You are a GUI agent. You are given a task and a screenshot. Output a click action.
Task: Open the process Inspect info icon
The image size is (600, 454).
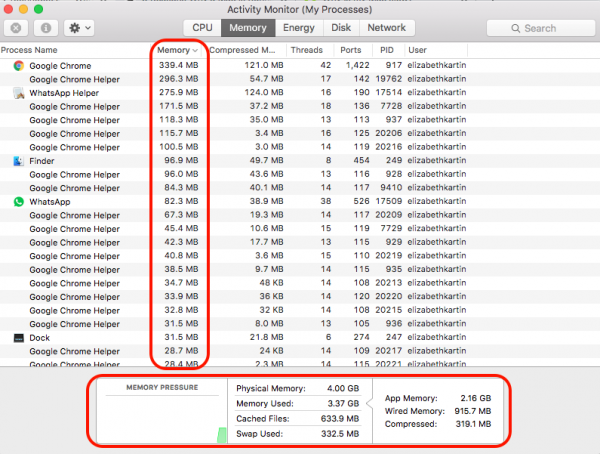coord(46,28)
